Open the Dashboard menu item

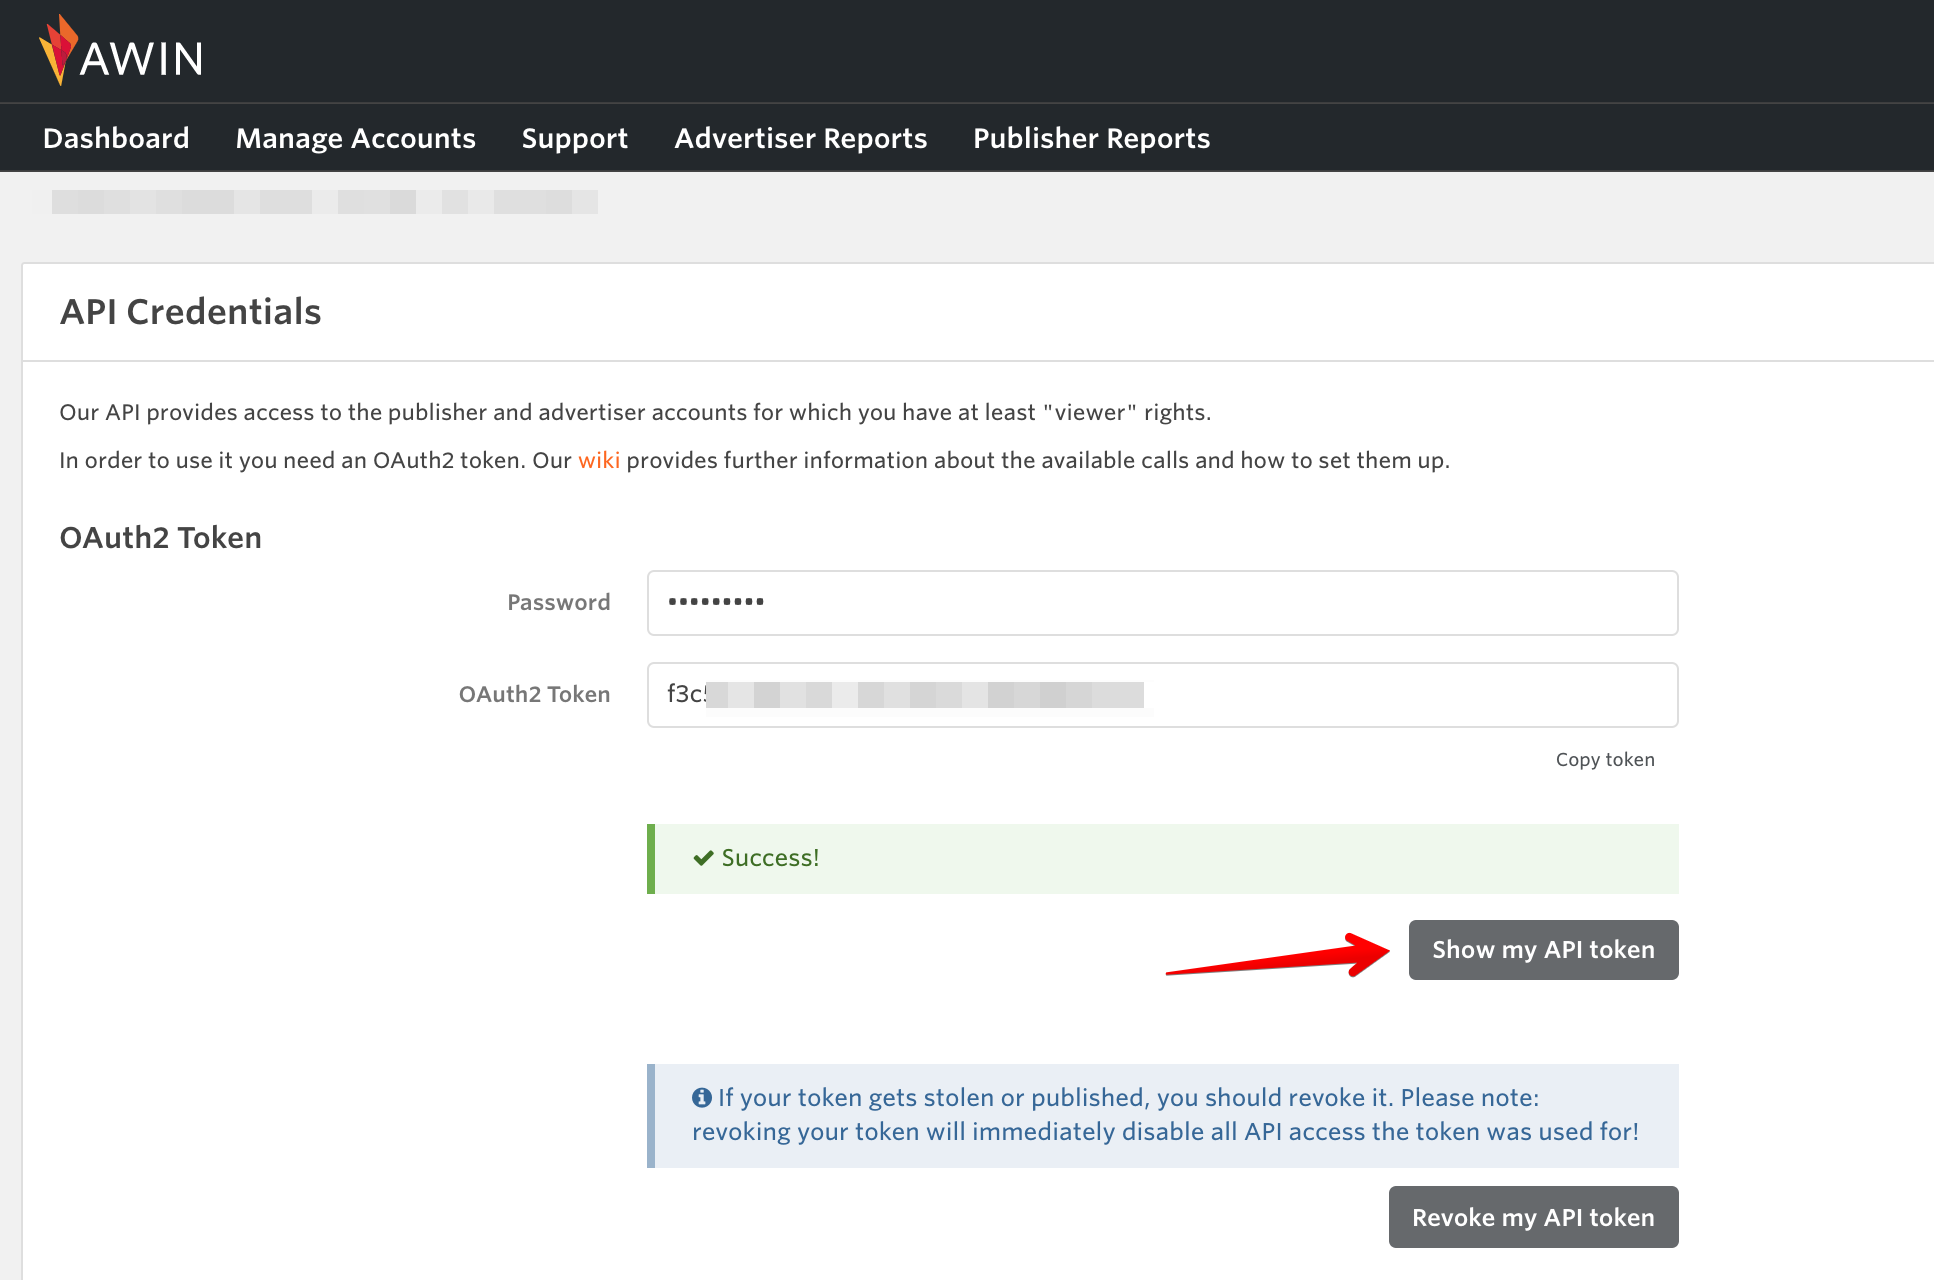tap(115, 138)
